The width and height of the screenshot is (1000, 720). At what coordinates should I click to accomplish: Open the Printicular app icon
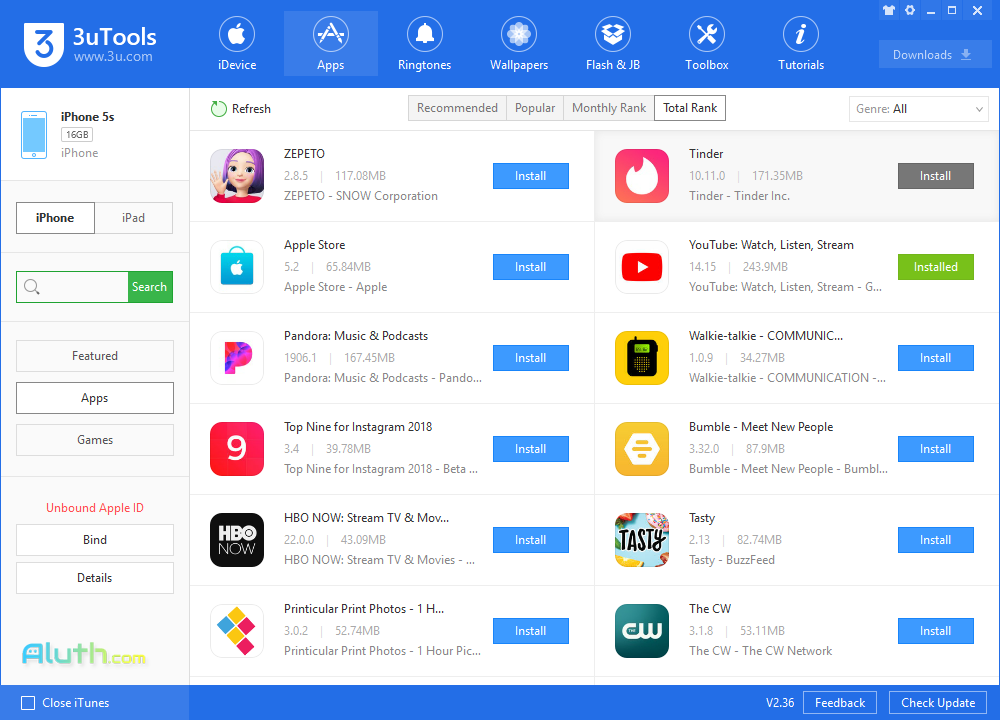[x=237, y=631]
